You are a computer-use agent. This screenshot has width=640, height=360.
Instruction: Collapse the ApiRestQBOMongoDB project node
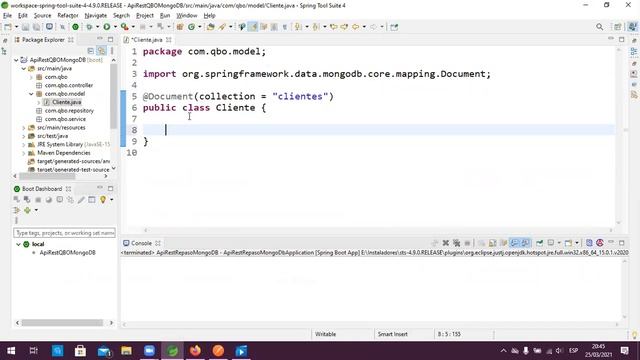point(16,60)
